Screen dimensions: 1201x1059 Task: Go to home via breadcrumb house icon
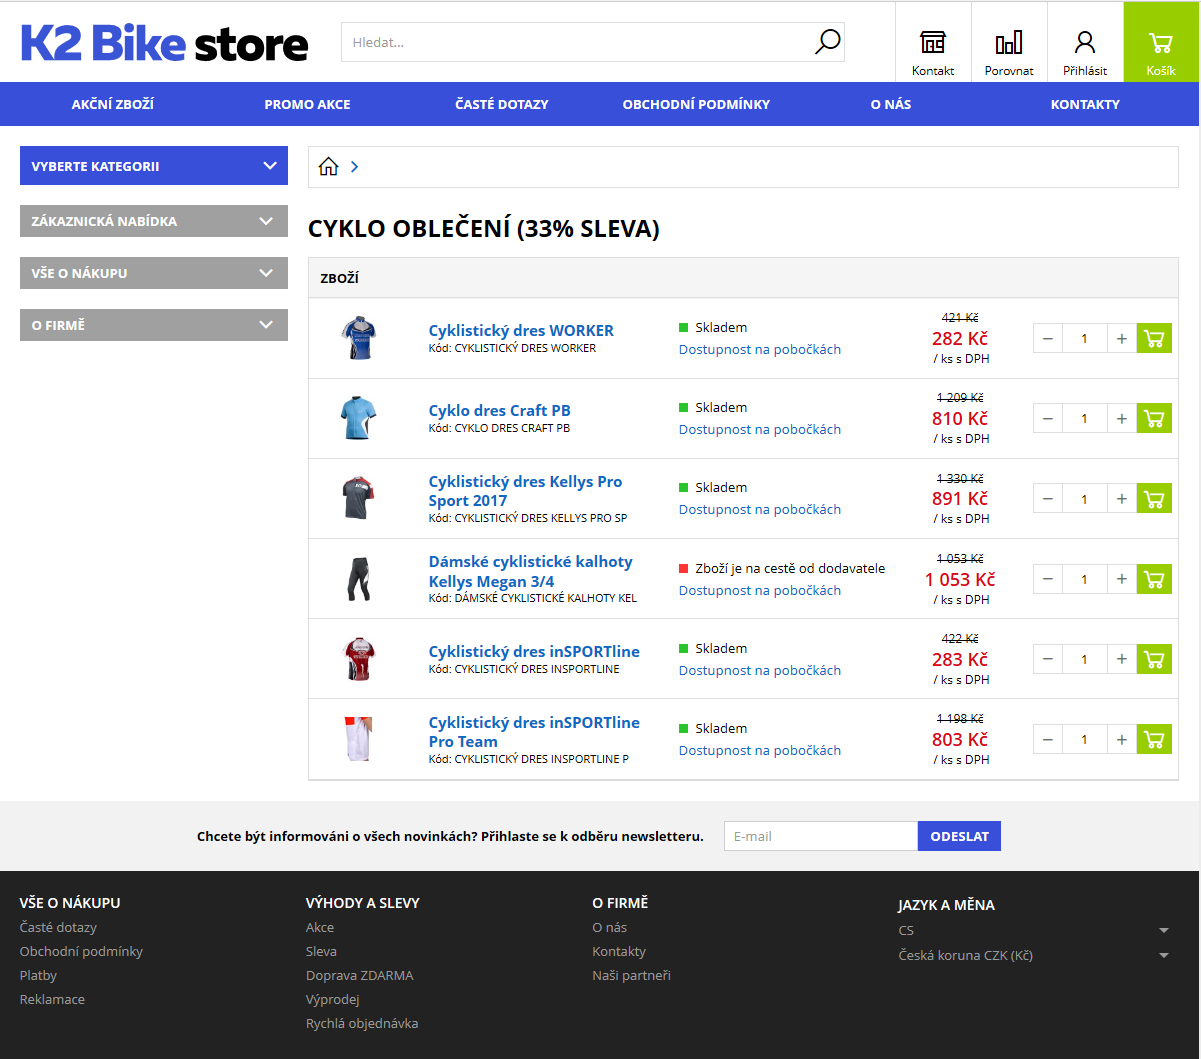[328, 167]
